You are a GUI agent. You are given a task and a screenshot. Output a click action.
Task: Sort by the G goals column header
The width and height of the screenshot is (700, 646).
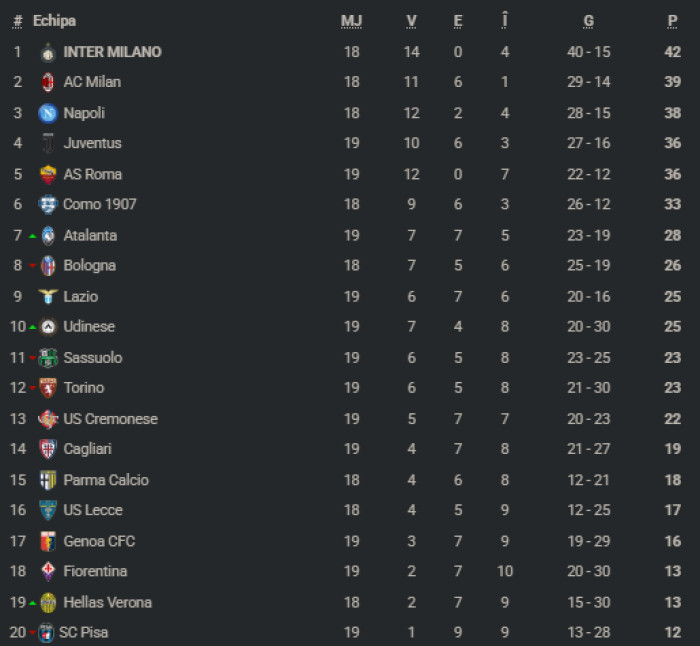coord(589,21)
